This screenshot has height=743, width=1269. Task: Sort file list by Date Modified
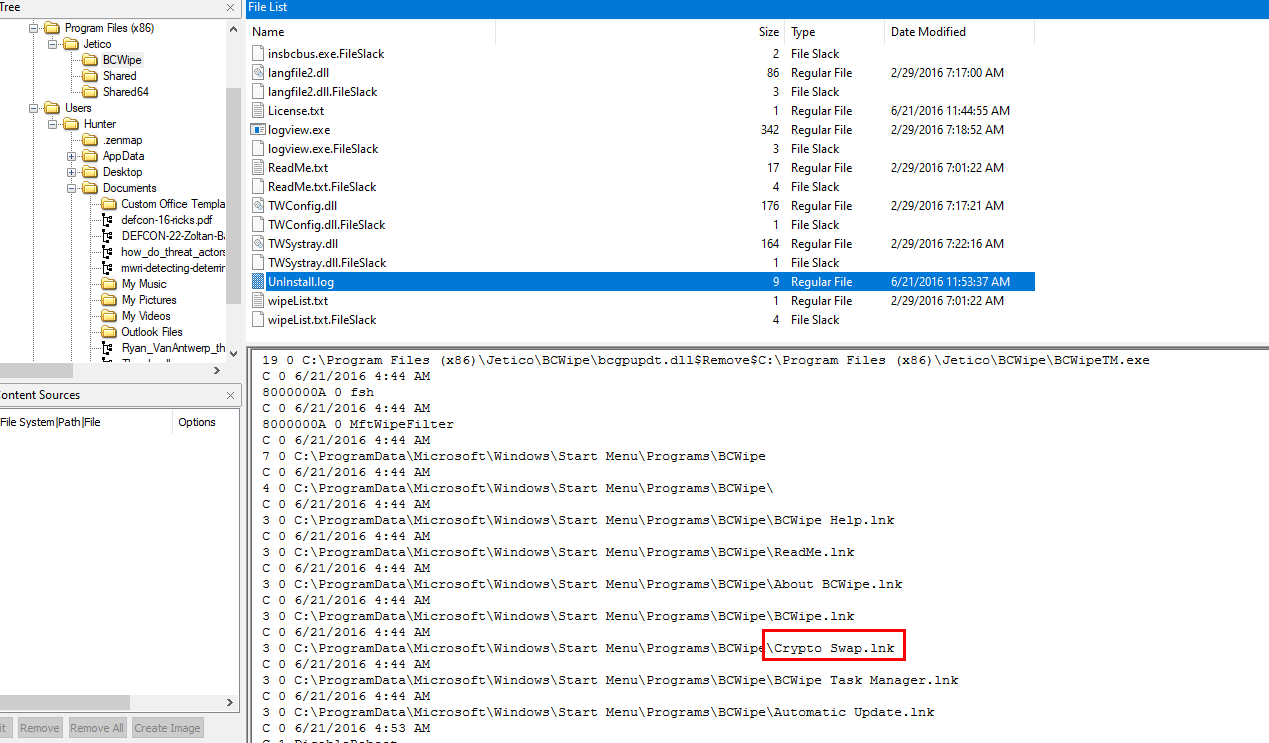[960, 32]
